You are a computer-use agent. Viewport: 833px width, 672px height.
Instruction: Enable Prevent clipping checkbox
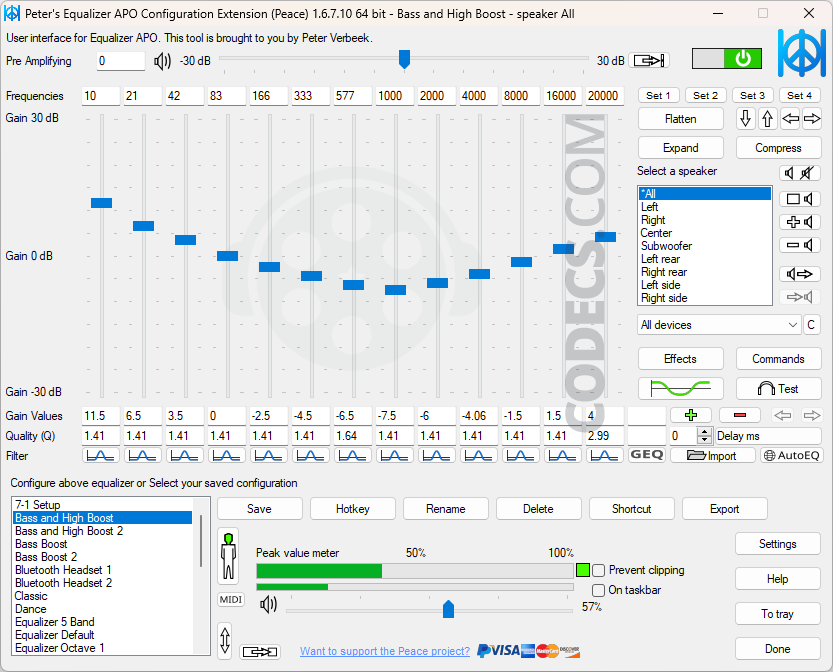[599, 571]
